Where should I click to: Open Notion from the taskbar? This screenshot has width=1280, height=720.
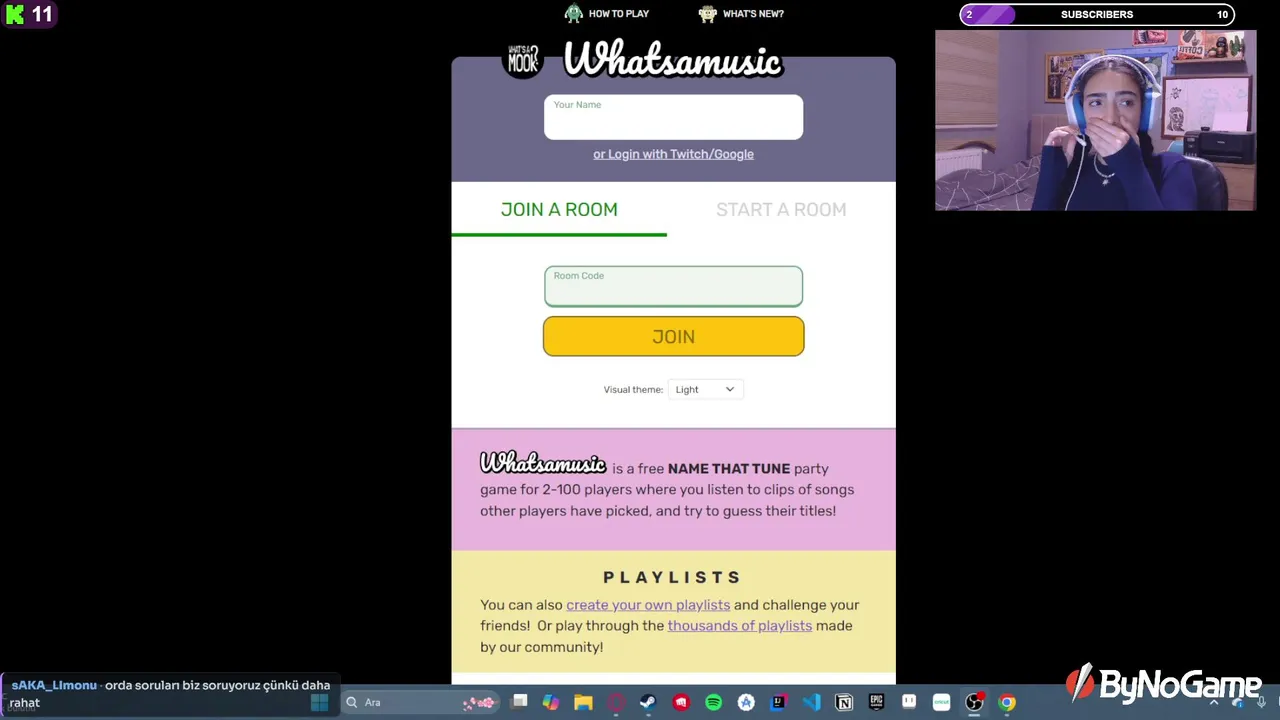pos(844,702)
